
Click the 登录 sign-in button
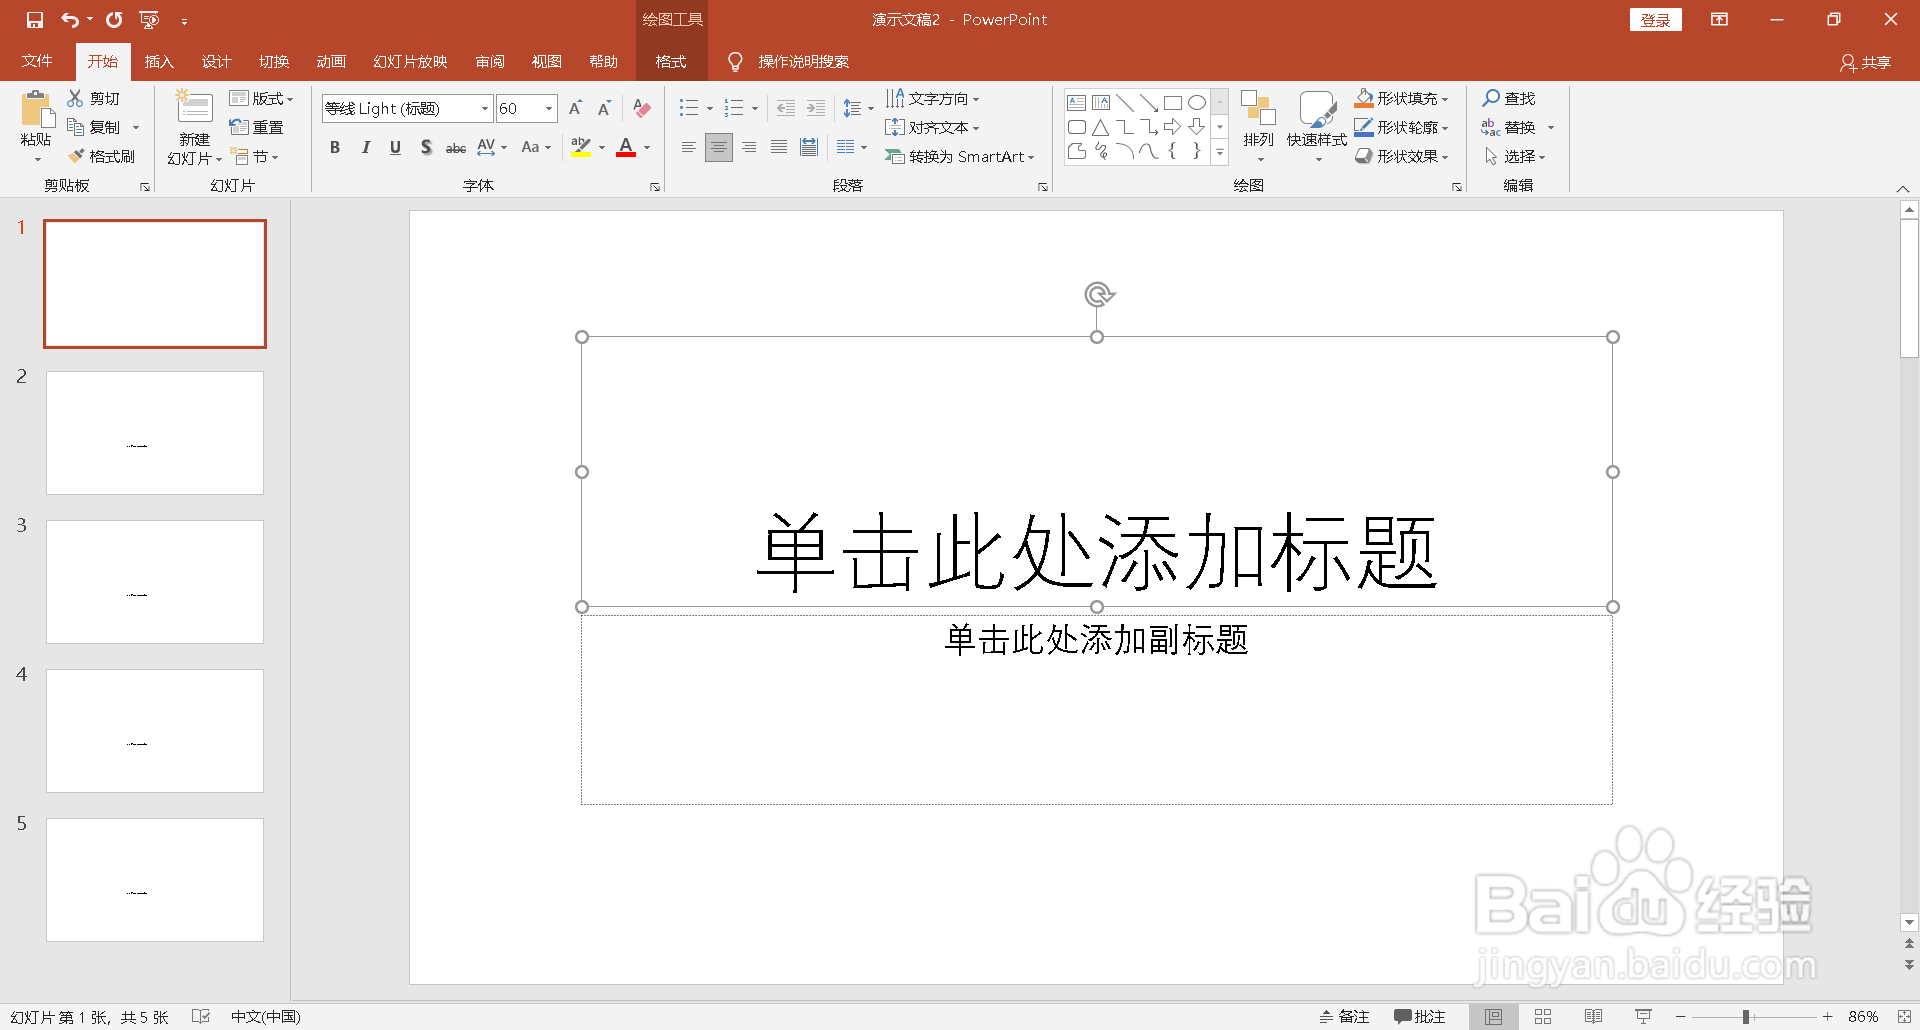coord(1655,19)
